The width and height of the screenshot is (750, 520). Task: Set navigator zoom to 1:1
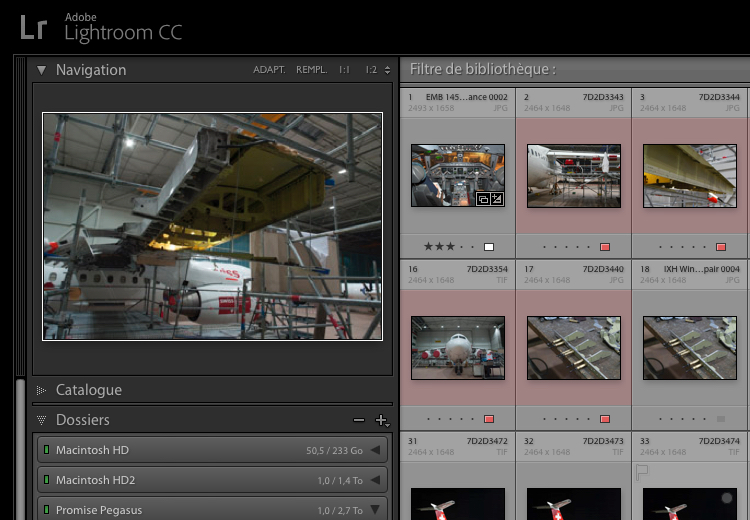click(344, 70)
